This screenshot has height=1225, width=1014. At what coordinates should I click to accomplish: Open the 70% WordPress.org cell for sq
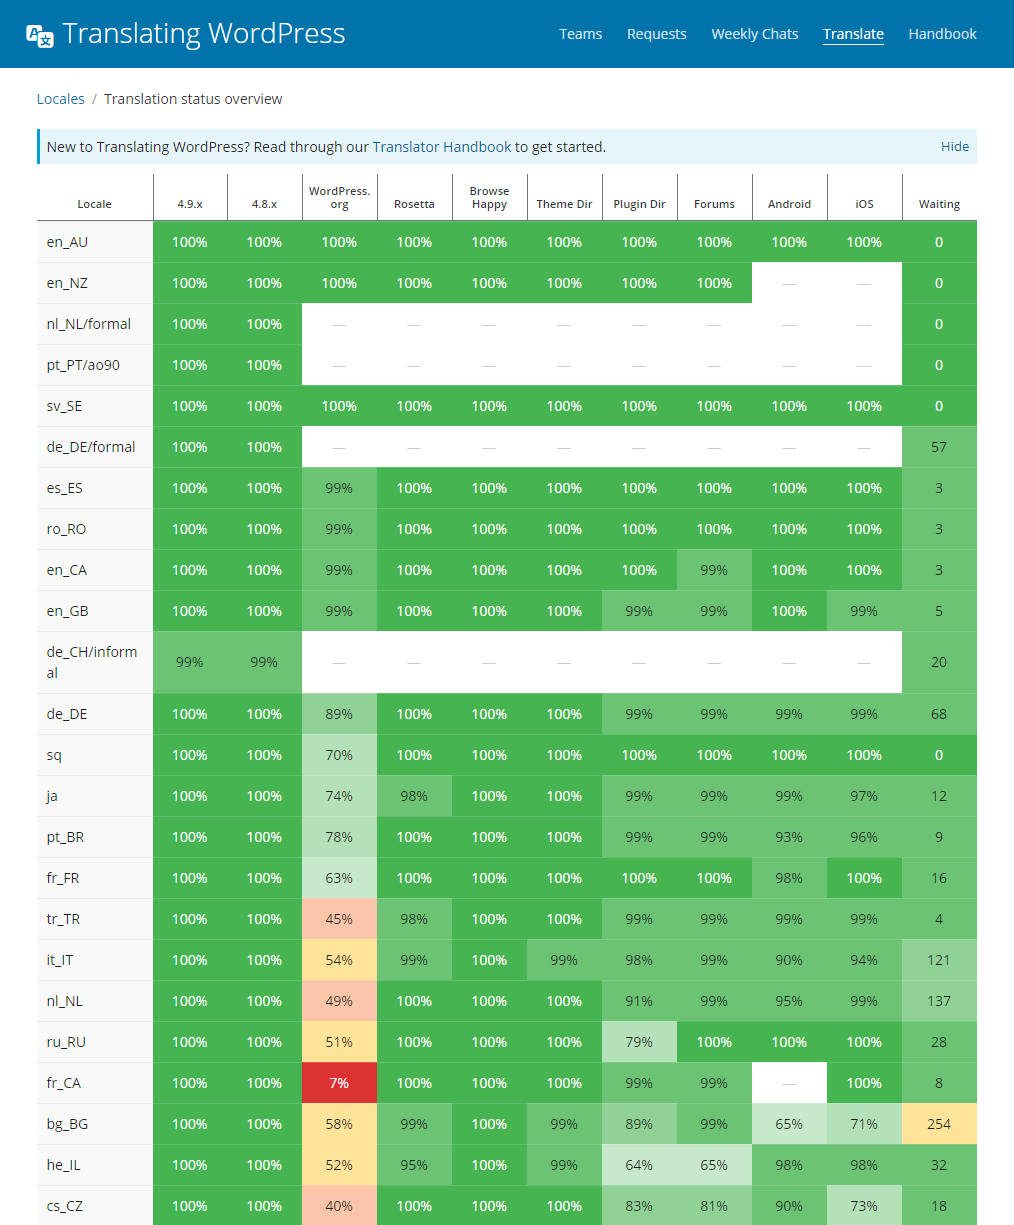340,755
